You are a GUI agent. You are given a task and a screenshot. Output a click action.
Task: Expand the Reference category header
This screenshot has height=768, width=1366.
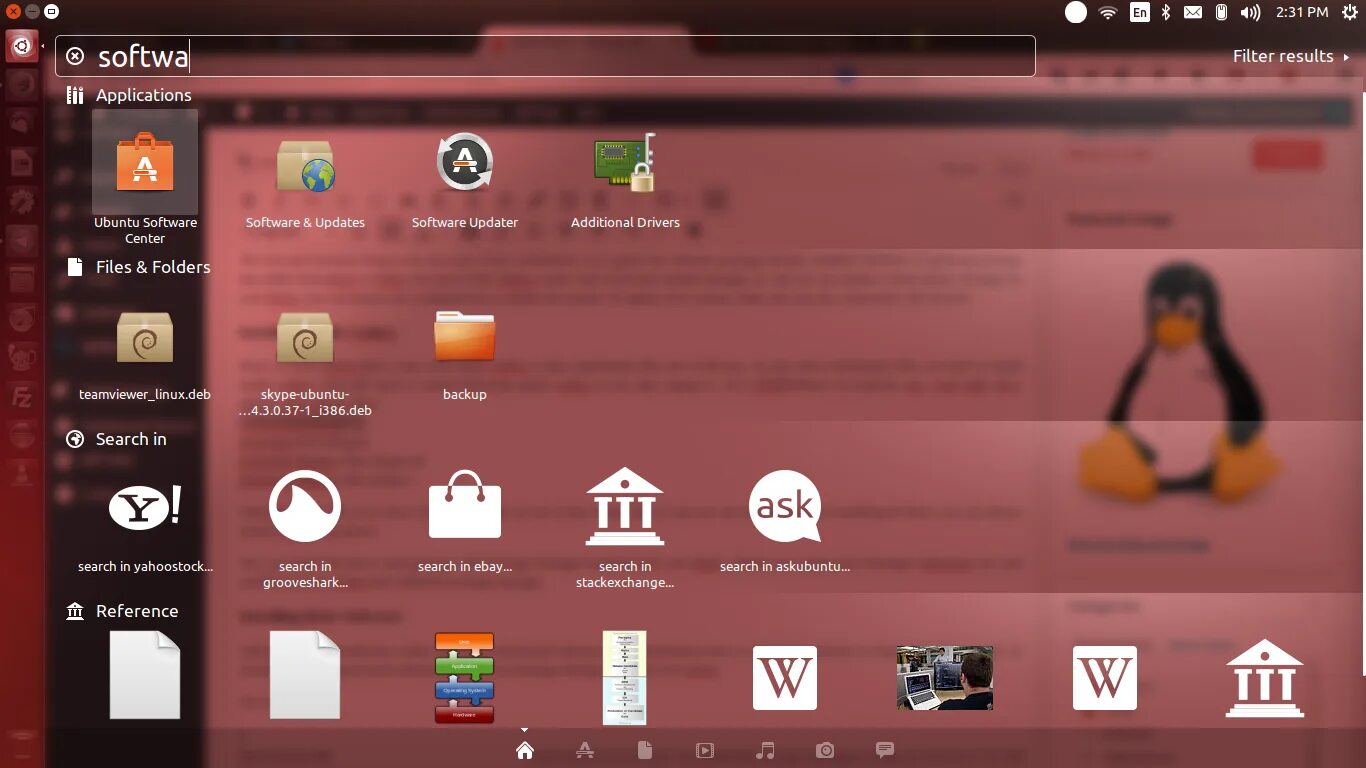(122, 611)
